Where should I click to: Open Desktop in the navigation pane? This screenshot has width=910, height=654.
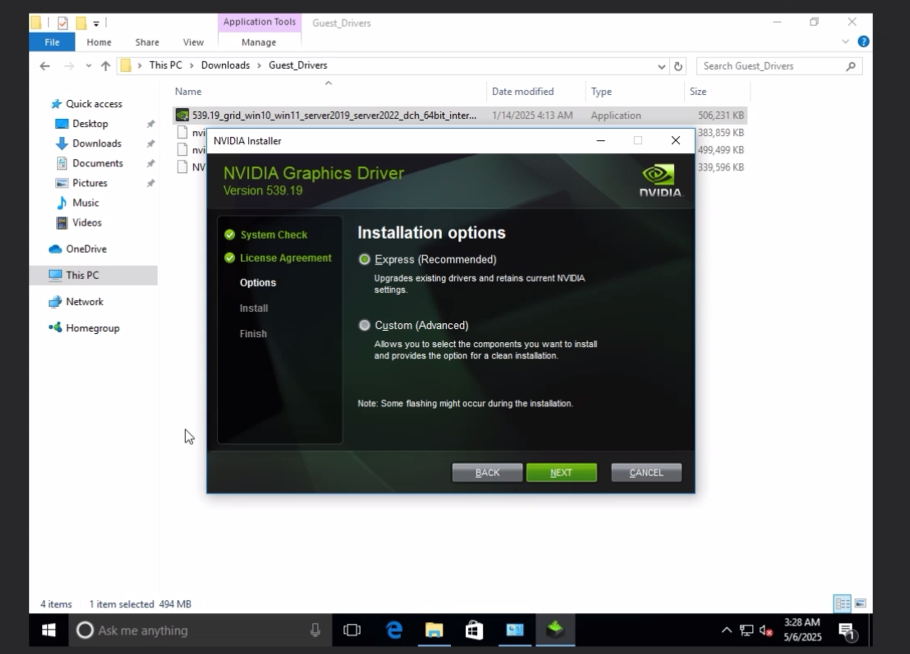click(90, 124)
